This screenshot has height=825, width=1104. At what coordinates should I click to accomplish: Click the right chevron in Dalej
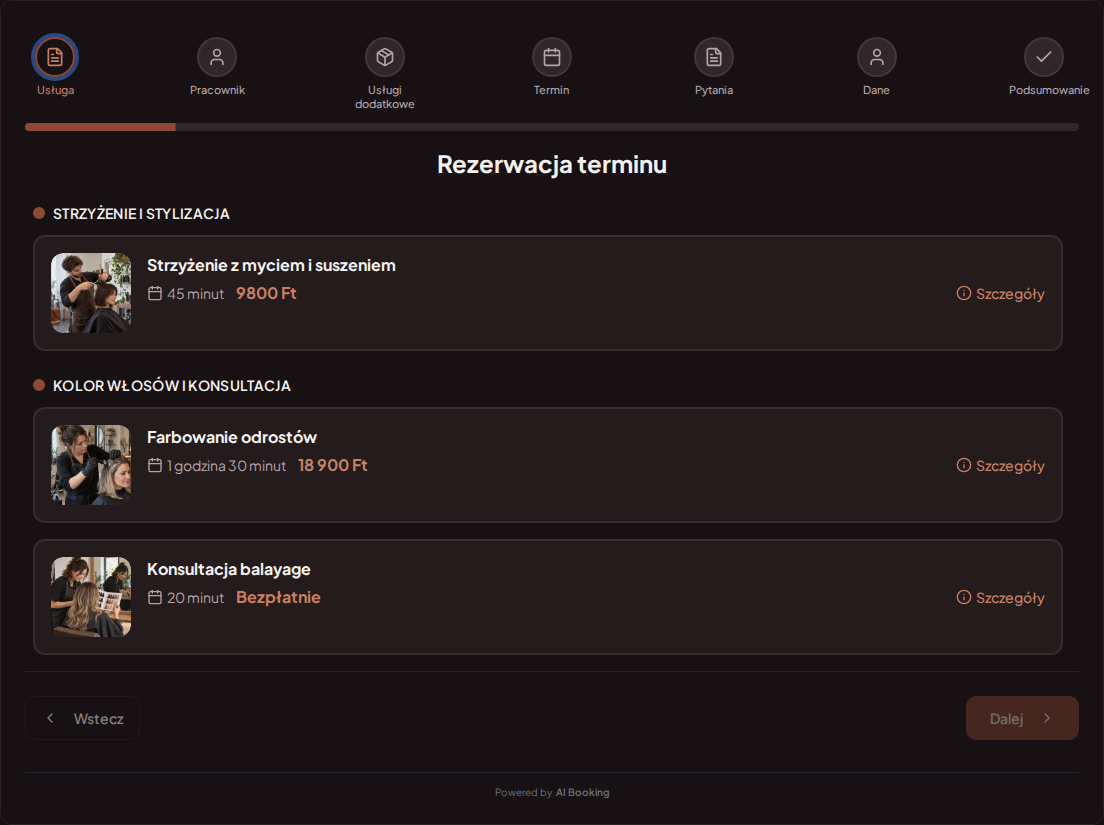coord(1047,718)
